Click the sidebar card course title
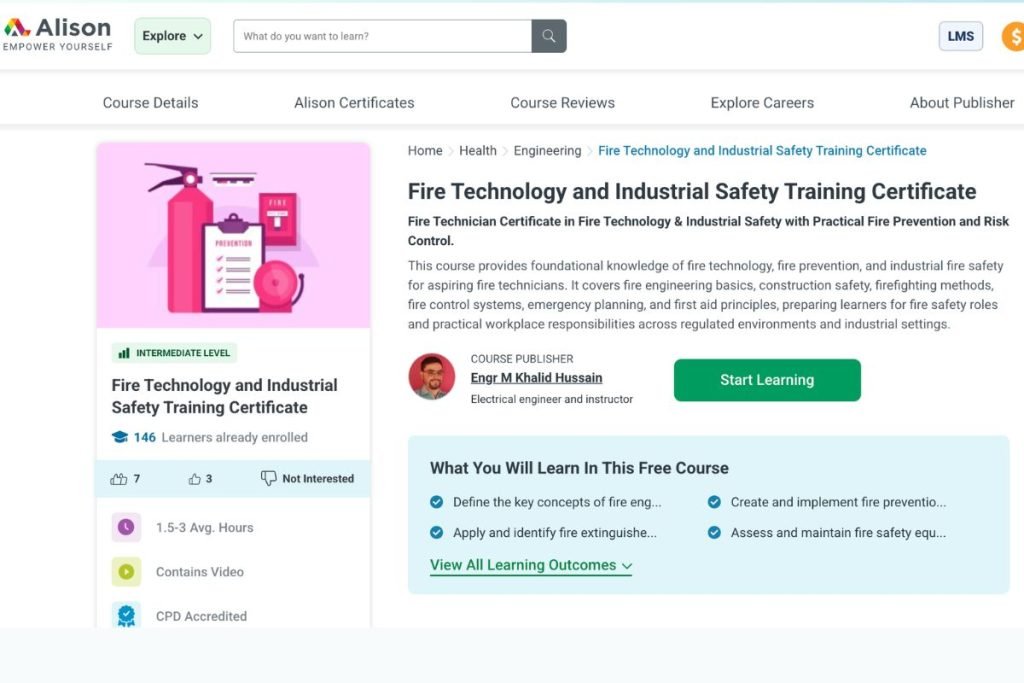 click(225, 396)
